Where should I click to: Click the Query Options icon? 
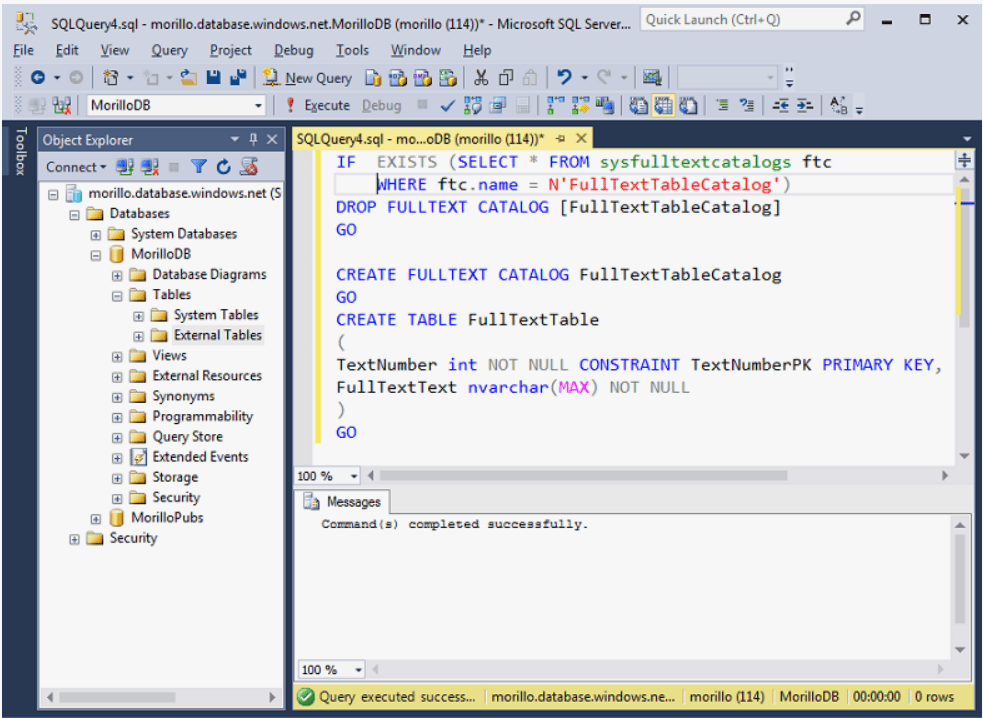pos(498,105)
